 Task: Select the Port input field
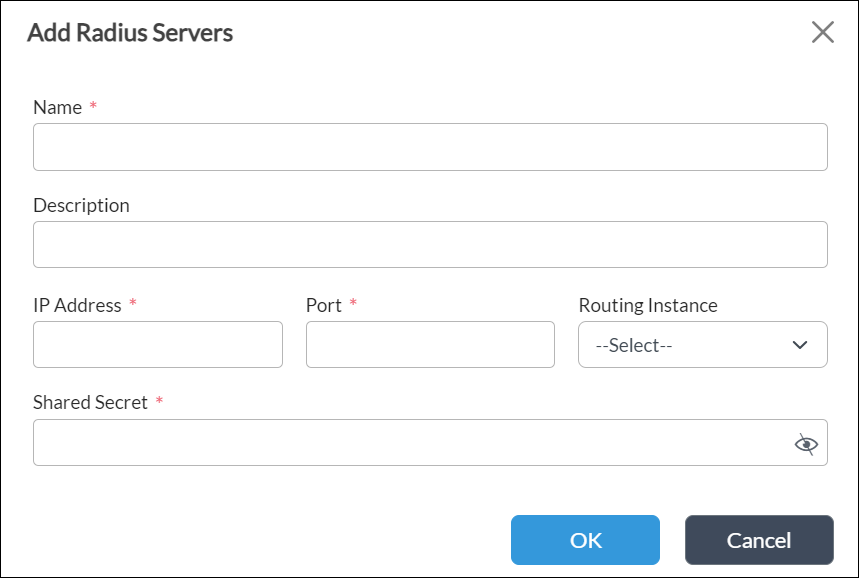[x=430, y=344]
